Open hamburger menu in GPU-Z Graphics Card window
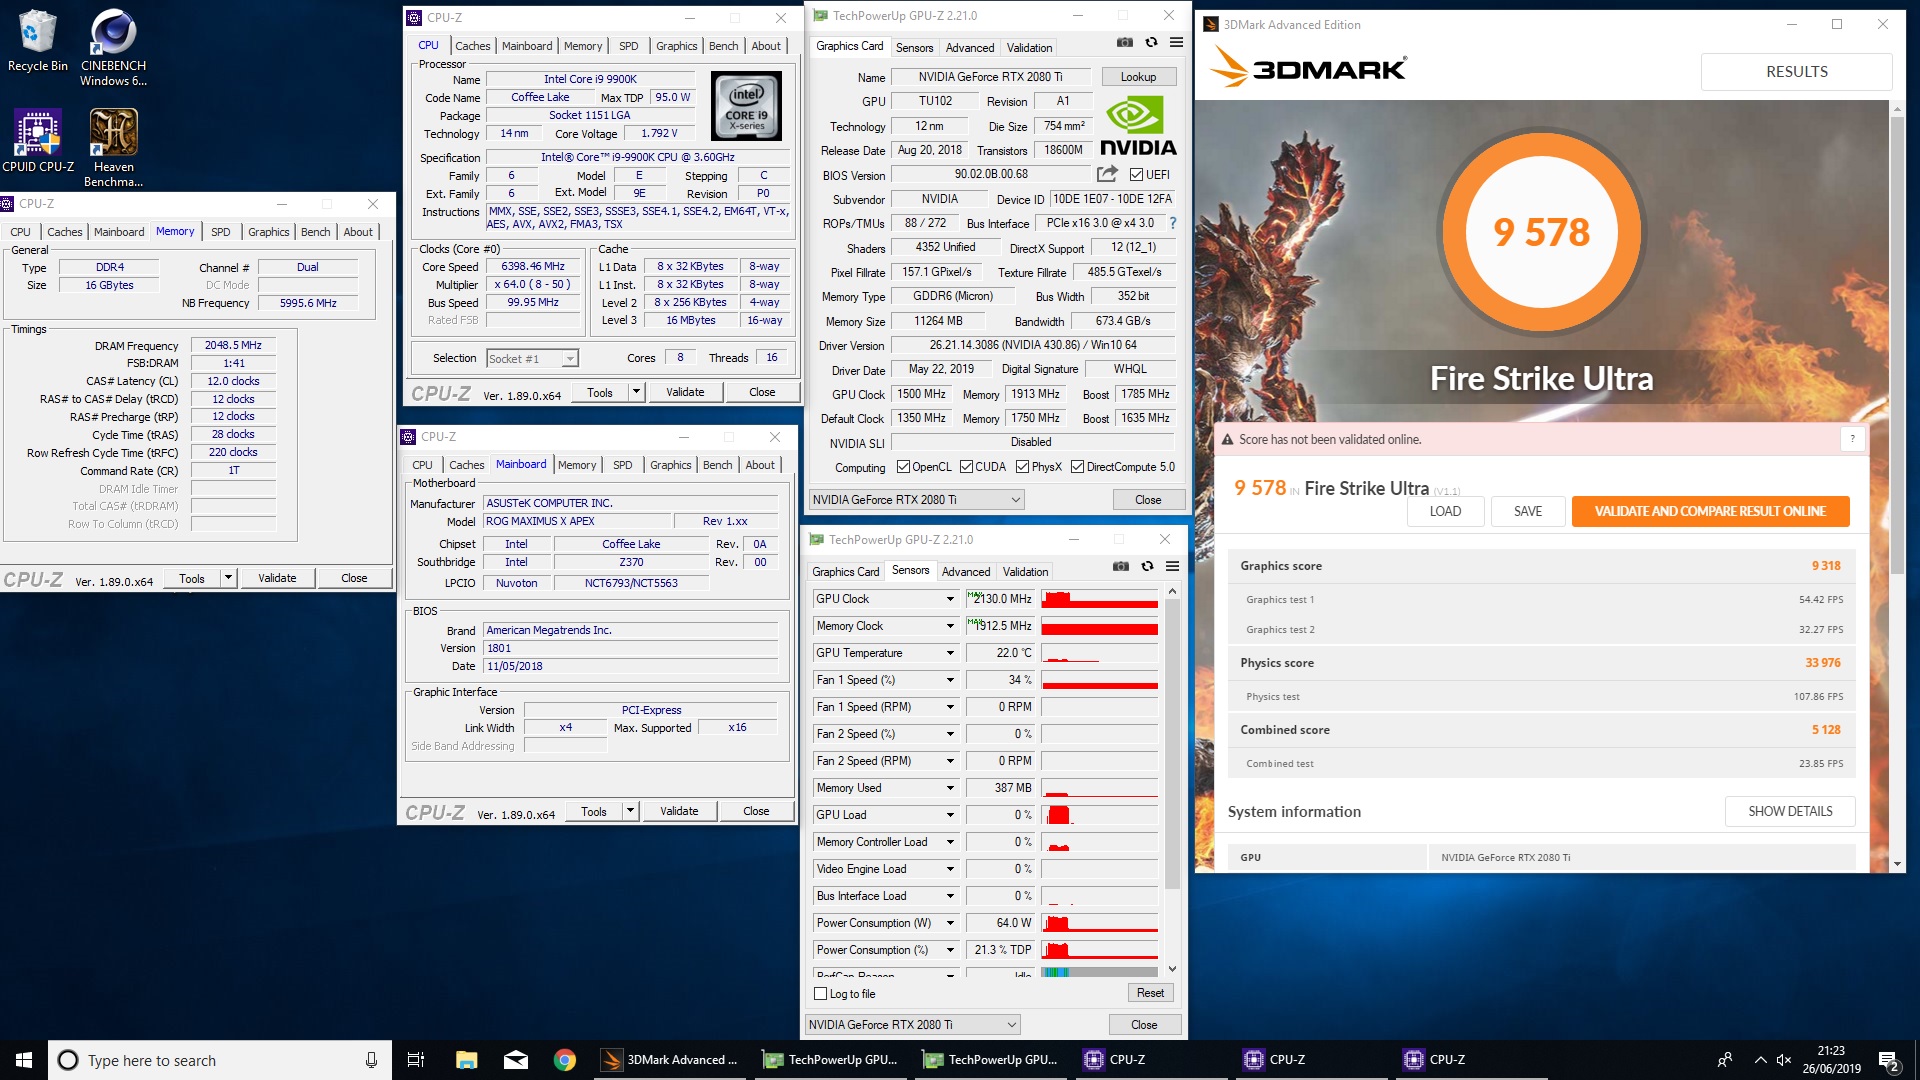Image resolution: width=1920 pixels, height=1080 pixels. [1176, 43]
